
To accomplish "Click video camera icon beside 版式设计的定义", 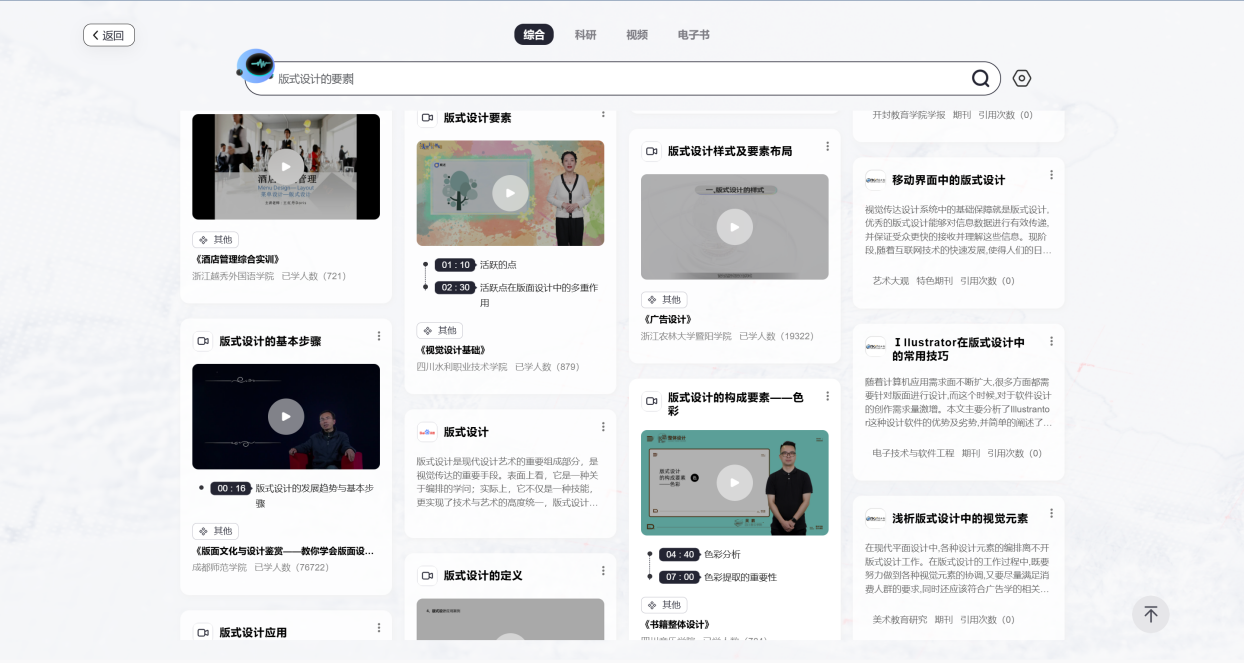I will [427, 576].
